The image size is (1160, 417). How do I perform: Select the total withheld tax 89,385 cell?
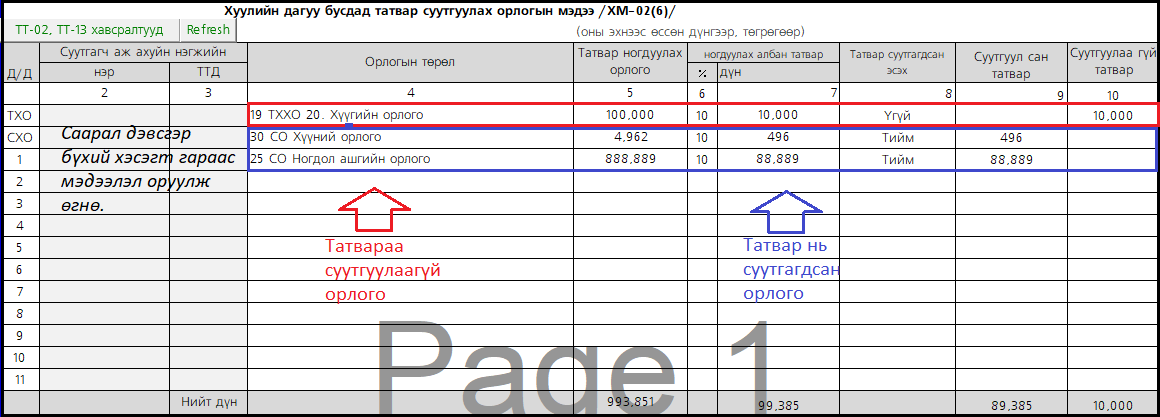pyautogui.click(x=1010, y=405)
